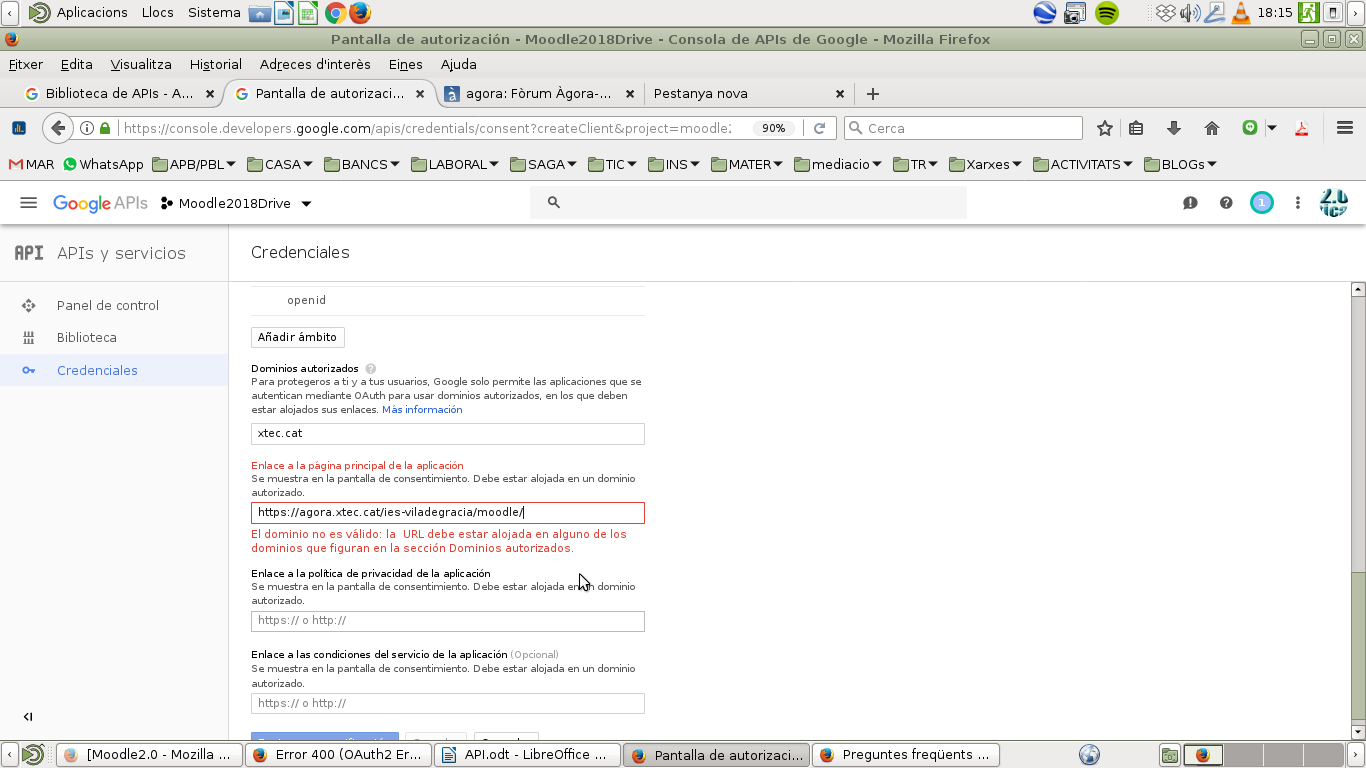1366x768 pixels.
Task: Open the Más información link
Action: click(422, 410)
